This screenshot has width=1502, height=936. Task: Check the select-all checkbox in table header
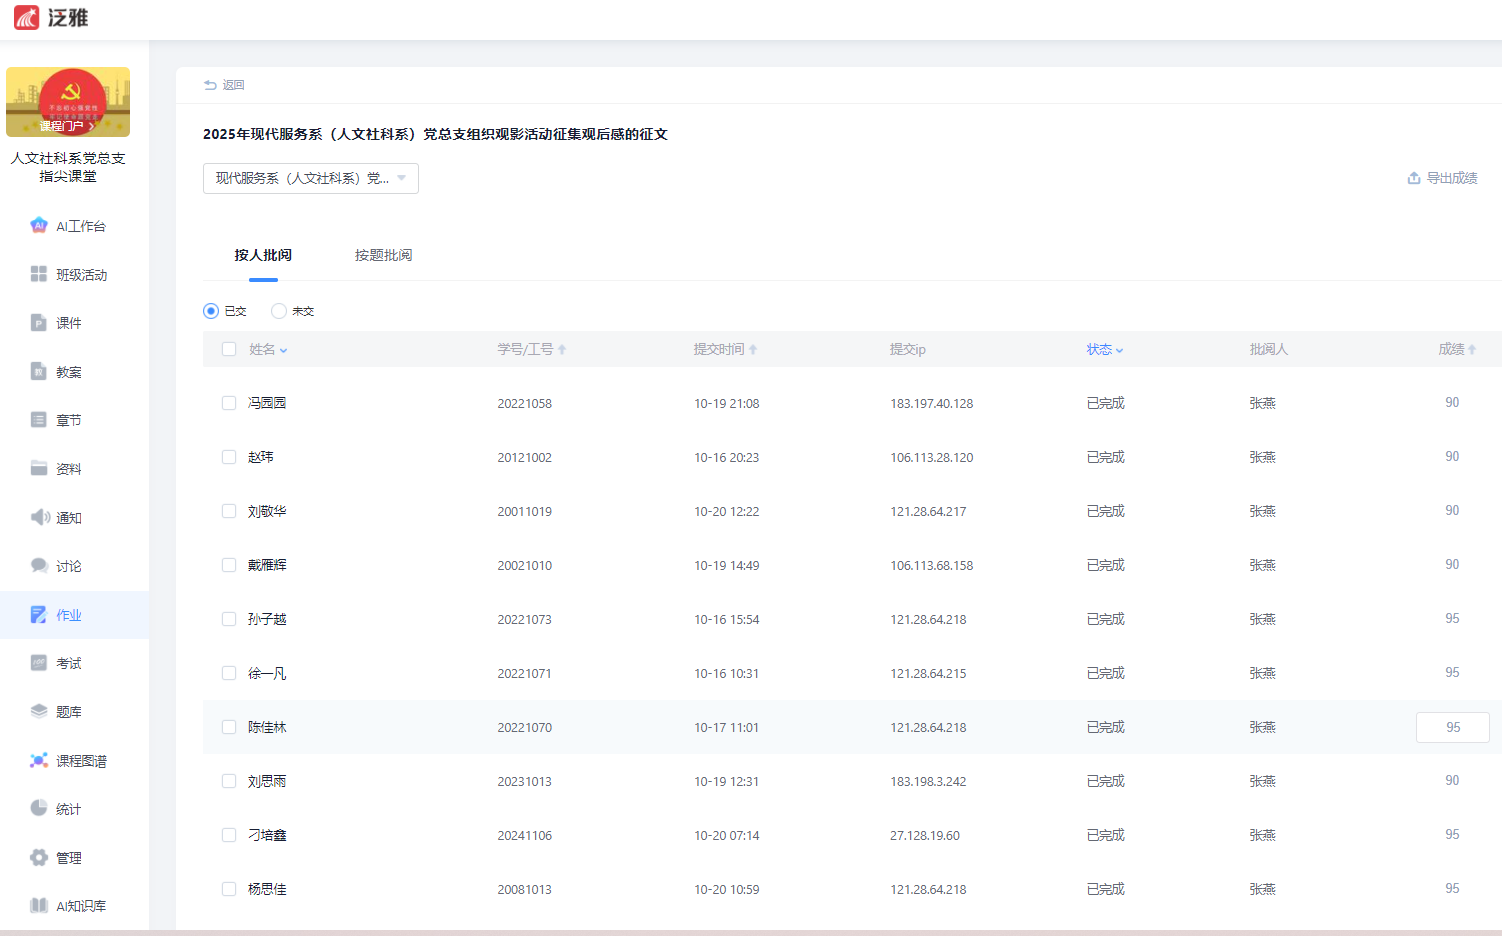coord(229,349)
